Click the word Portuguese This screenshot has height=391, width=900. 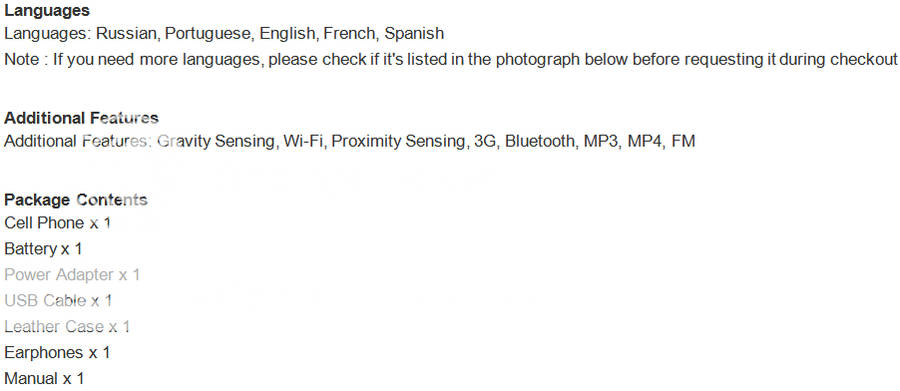(x=210, y=34)
